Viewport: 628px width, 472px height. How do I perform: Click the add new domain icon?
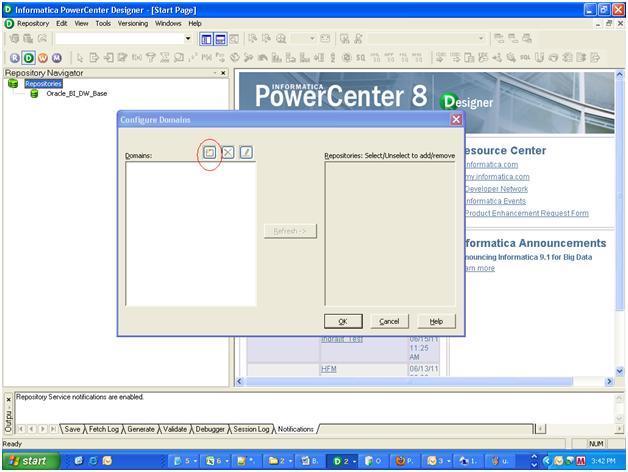pos(209,152)
